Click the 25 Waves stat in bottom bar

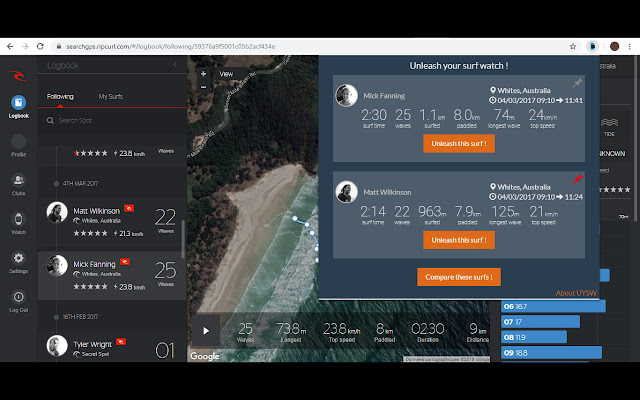[245, 332]
